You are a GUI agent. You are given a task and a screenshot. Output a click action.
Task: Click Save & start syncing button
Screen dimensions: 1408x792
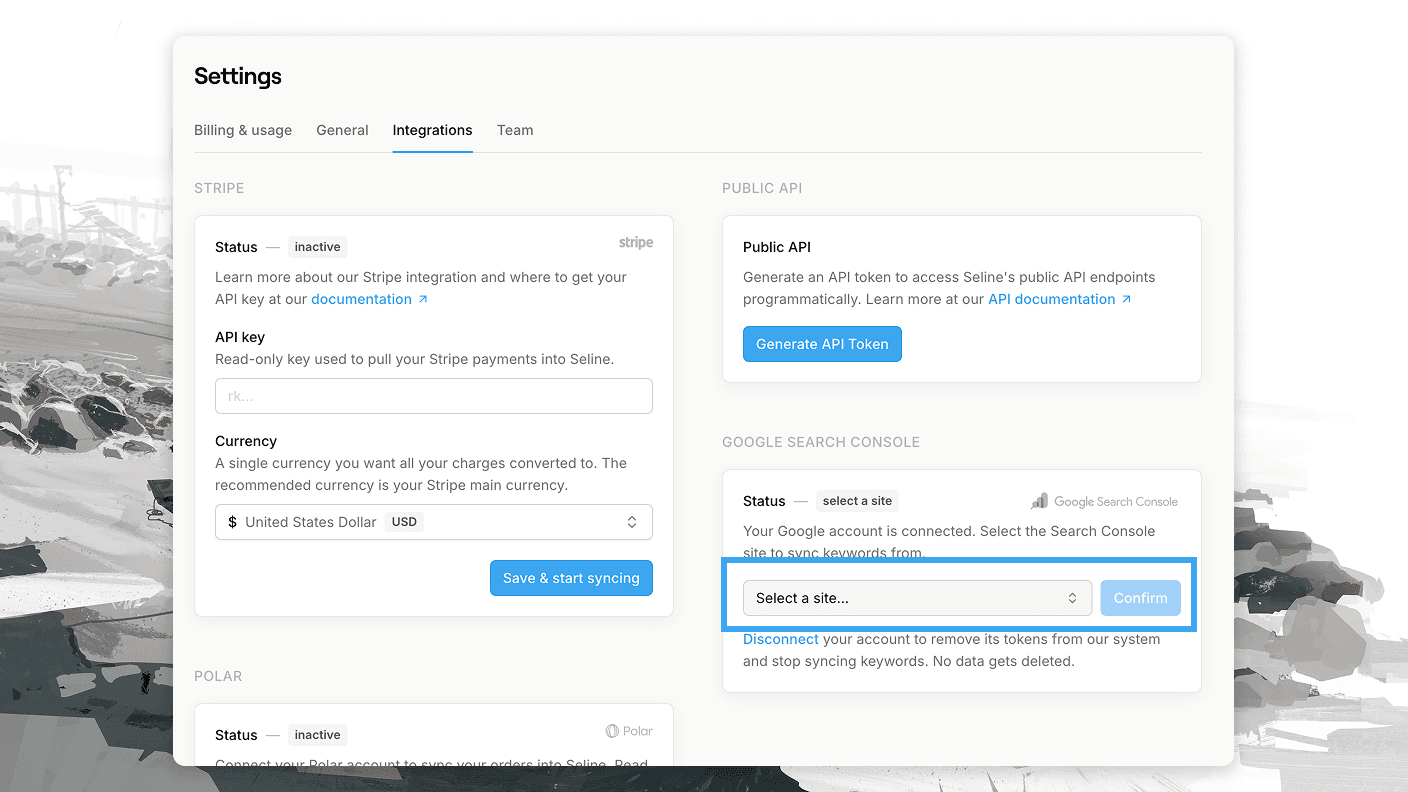click(571, 578)
